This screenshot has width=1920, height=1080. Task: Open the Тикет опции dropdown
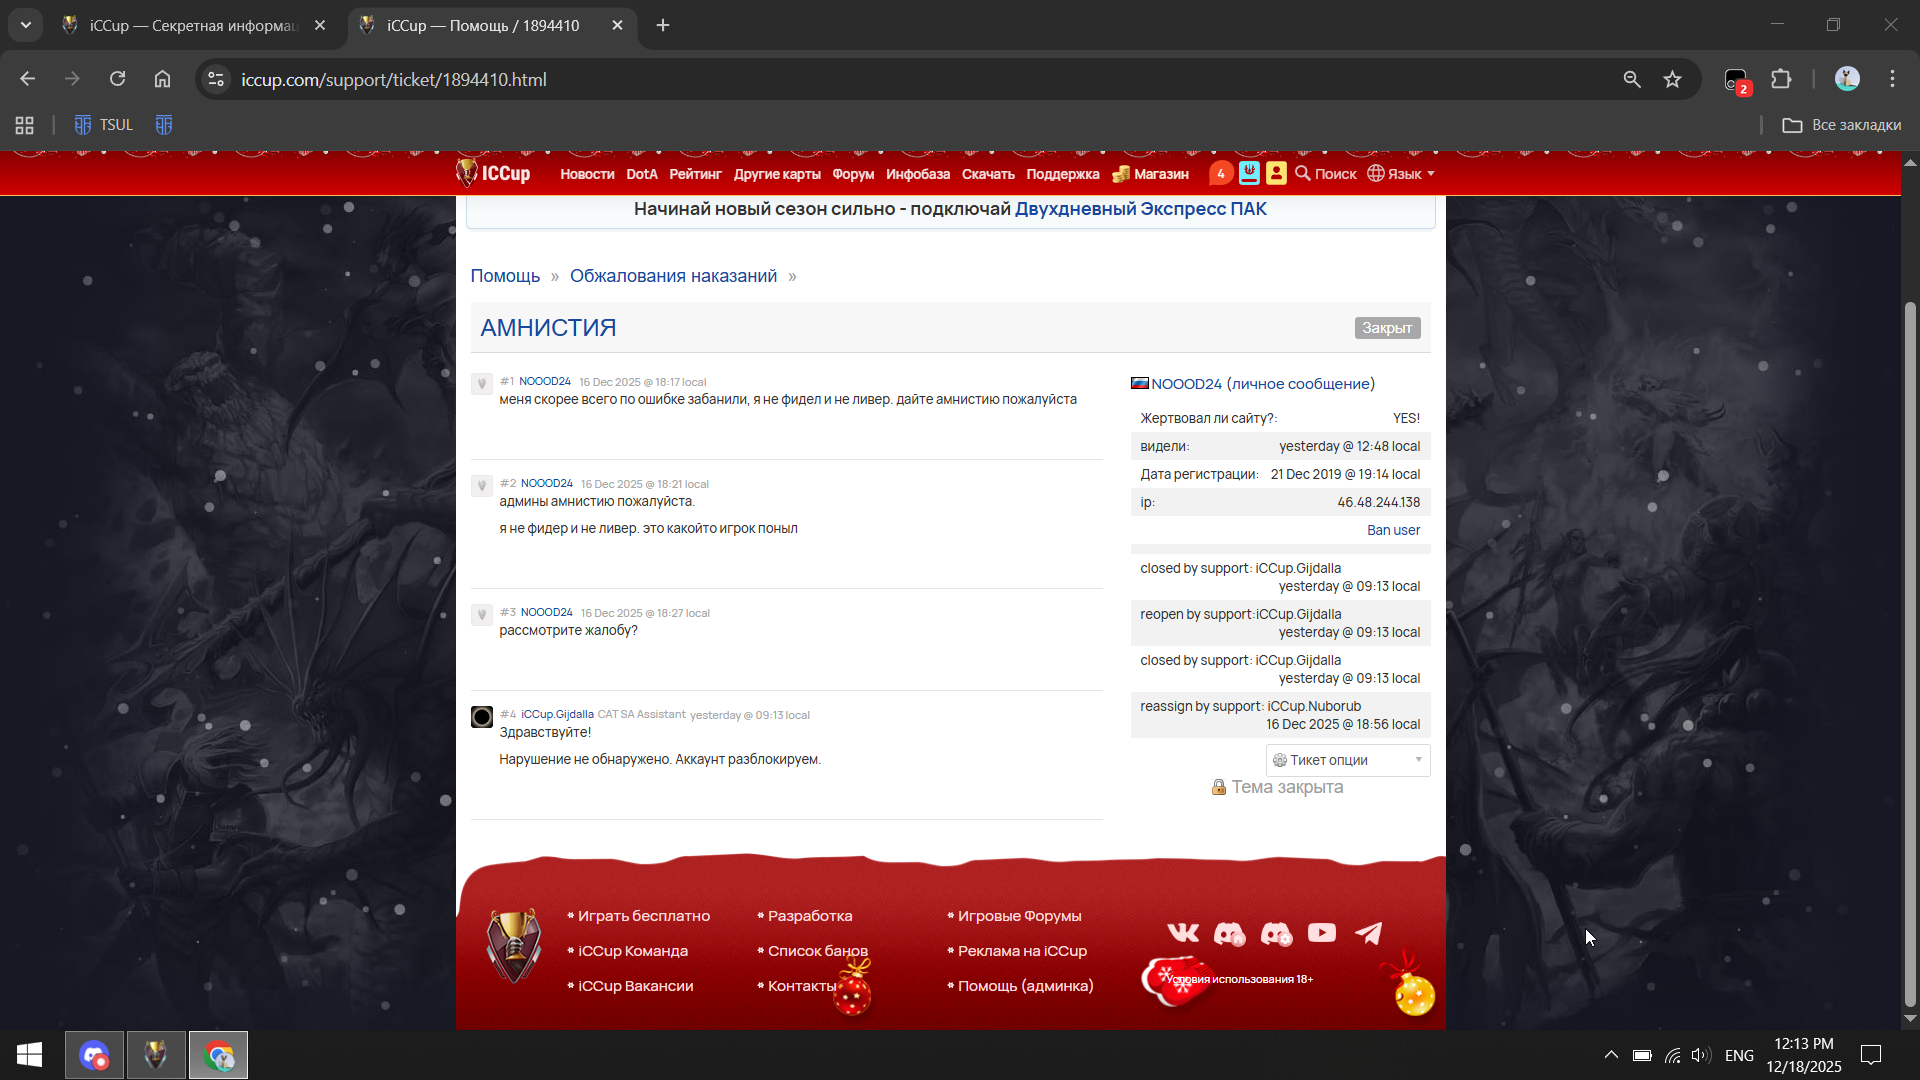coord(1347,760)
